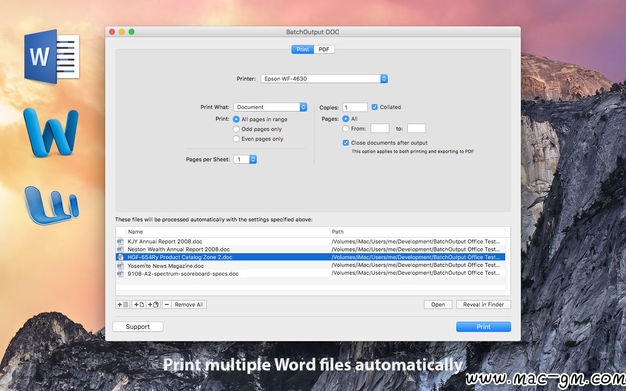Choose the All pages radio button

tap(346, 119)
